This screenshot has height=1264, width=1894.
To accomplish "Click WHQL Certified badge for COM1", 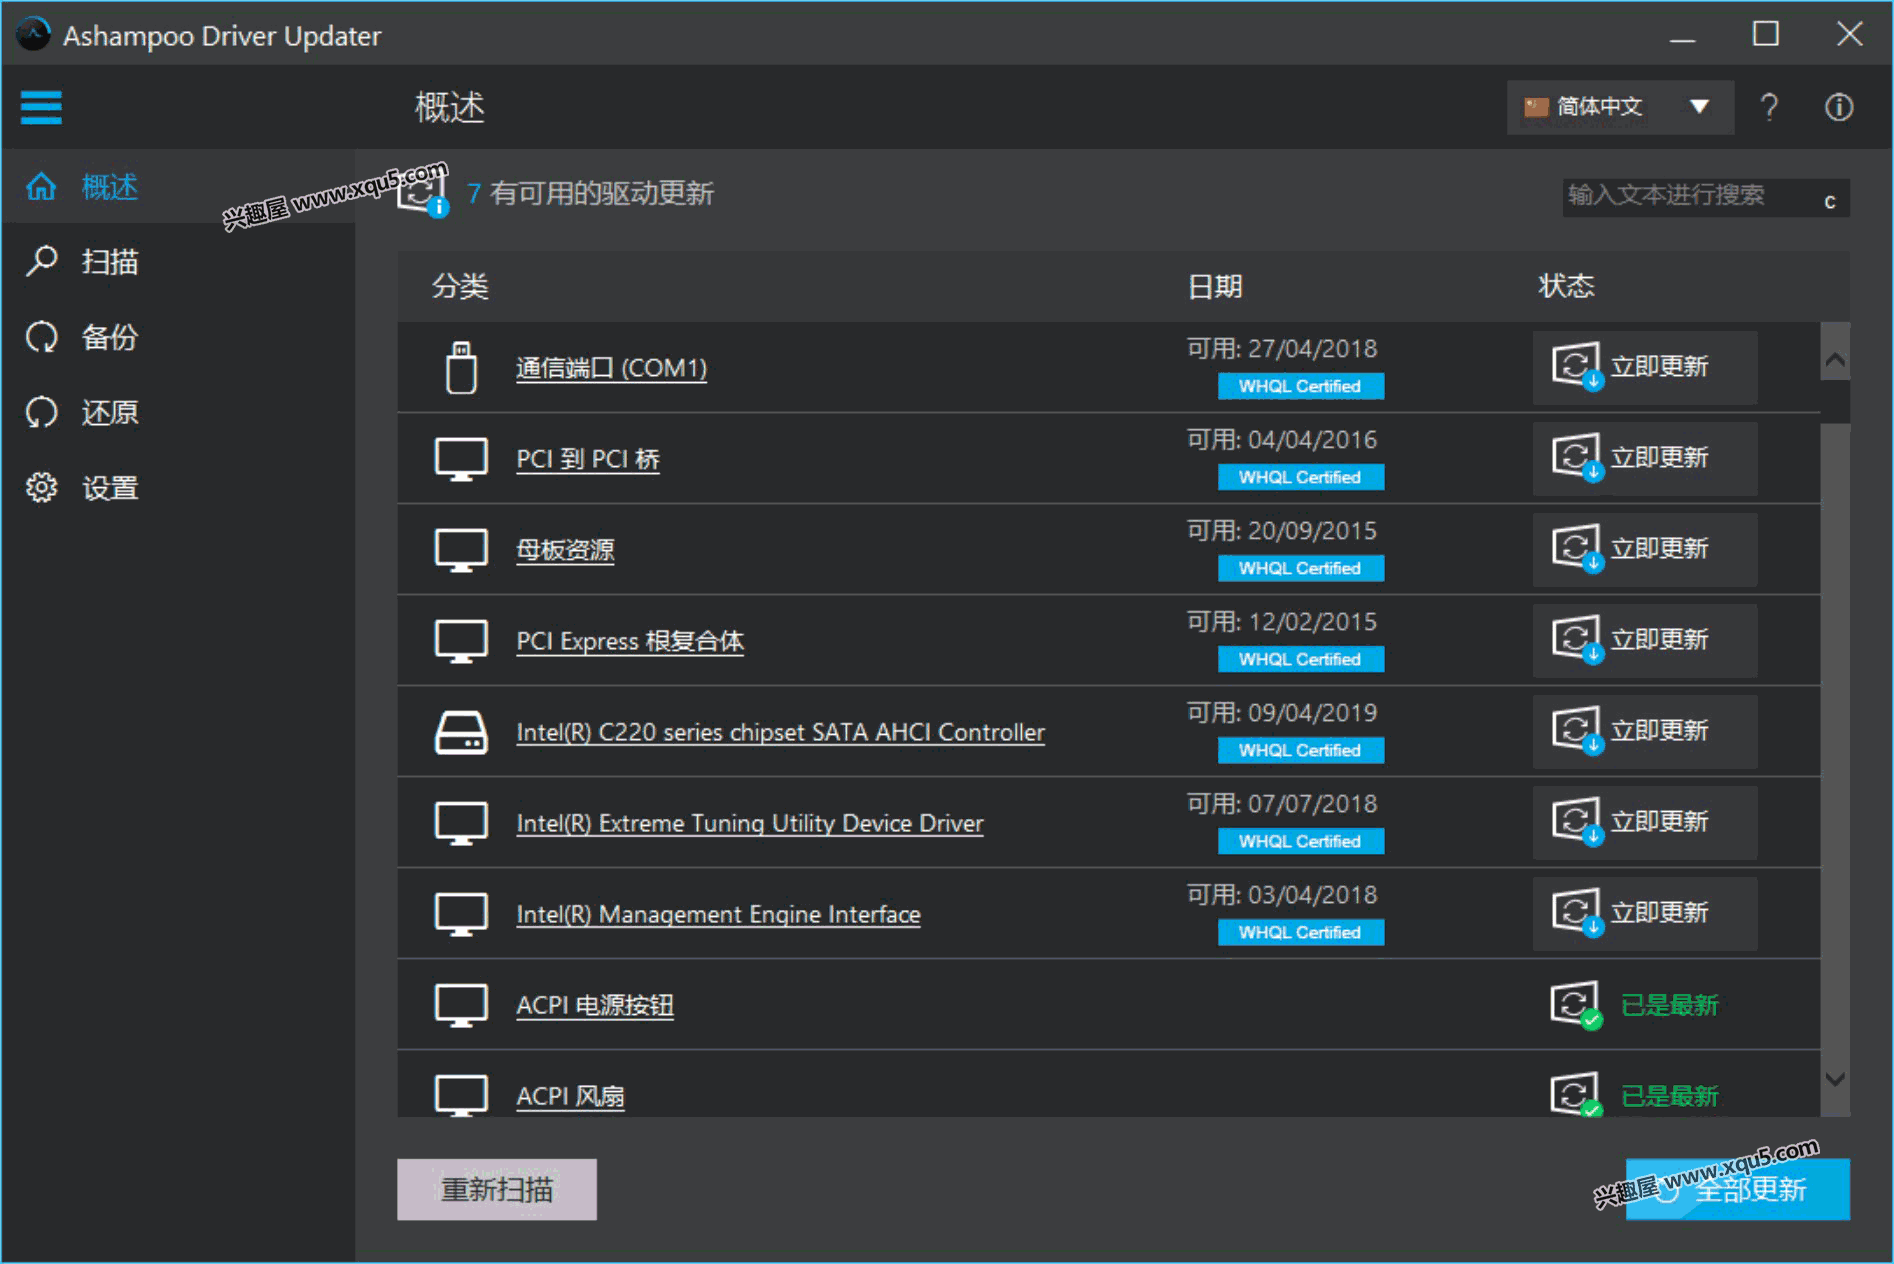I will coord(1300,386).
